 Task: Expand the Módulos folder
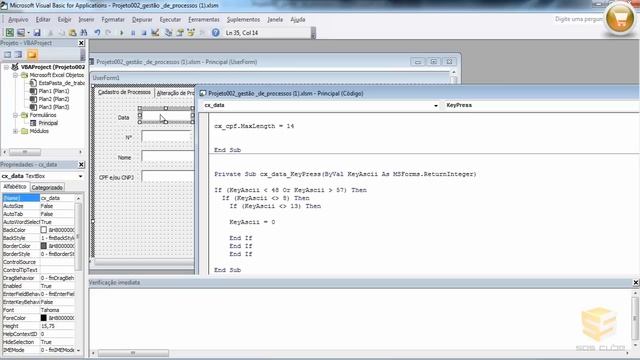[16, 131]
